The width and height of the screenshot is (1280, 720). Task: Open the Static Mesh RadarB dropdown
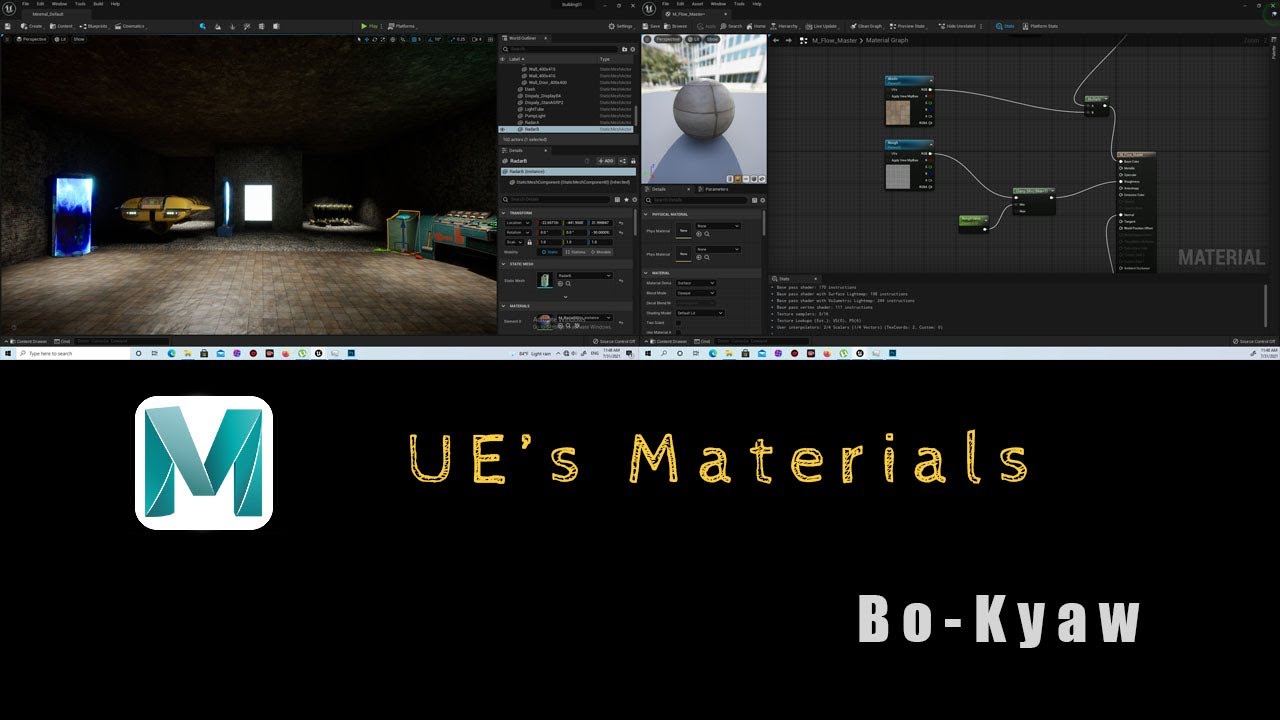pyautogui.click(x=585, y=275)
